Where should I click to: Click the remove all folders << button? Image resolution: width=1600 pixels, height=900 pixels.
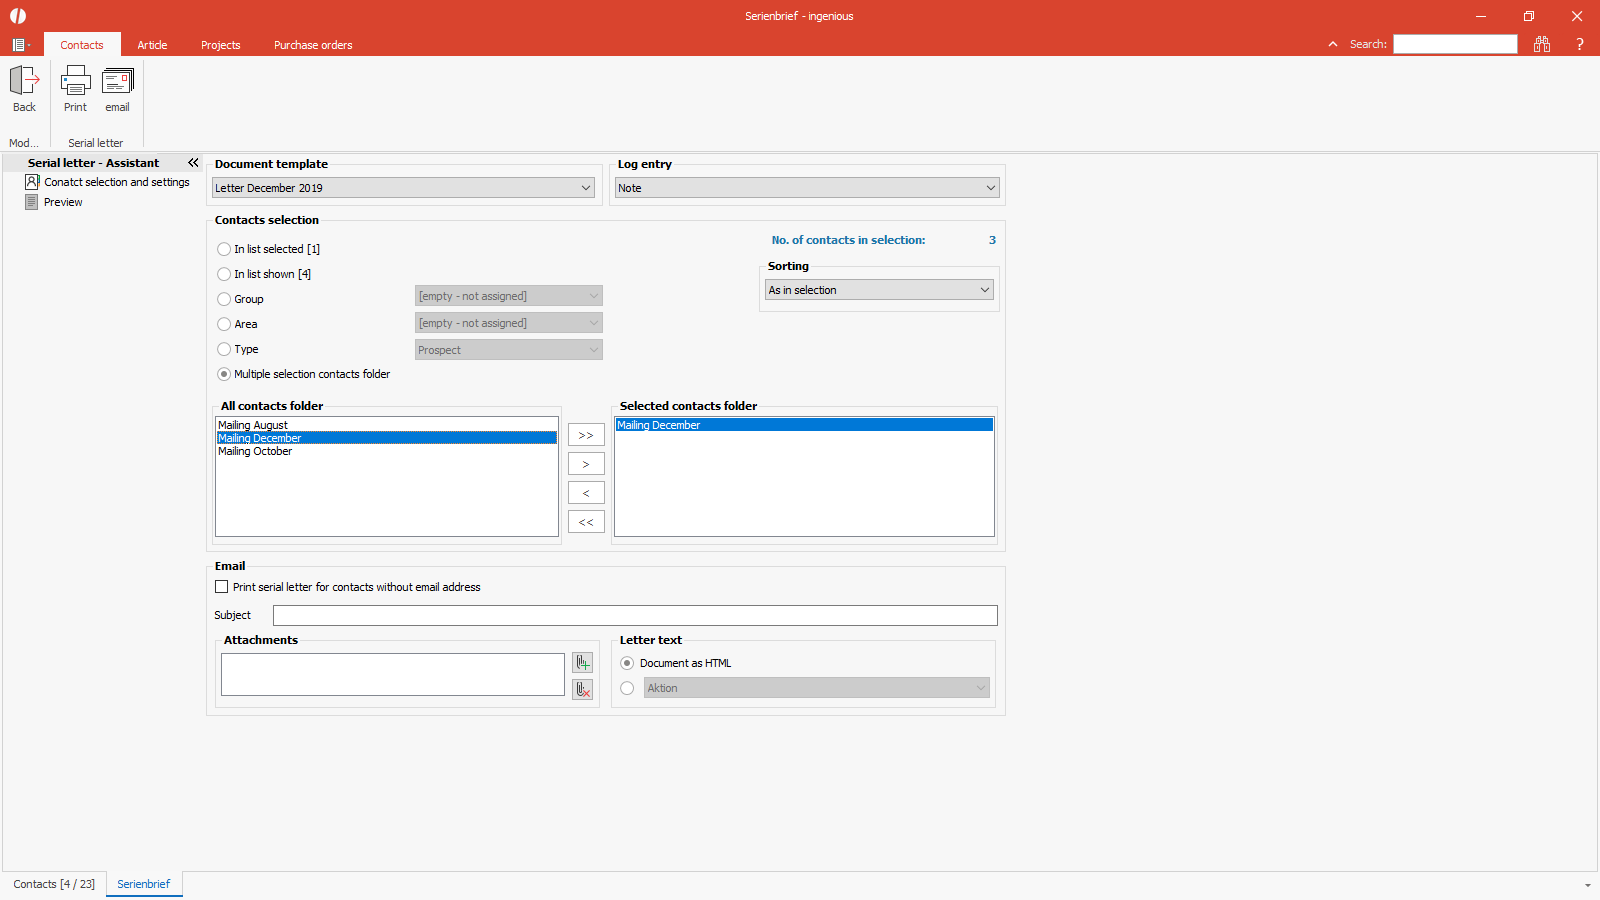click(586, 522)
